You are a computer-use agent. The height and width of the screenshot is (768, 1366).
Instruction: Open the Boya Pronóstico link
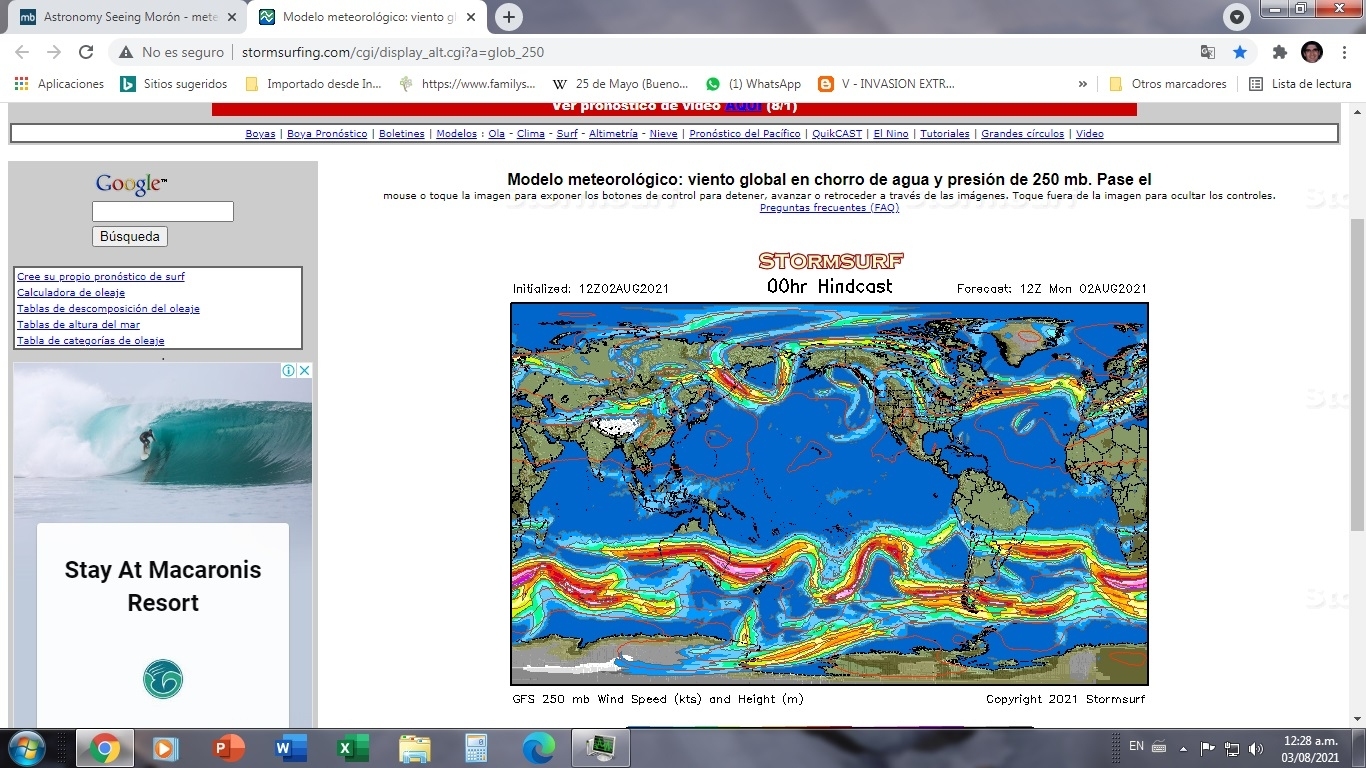327,134
